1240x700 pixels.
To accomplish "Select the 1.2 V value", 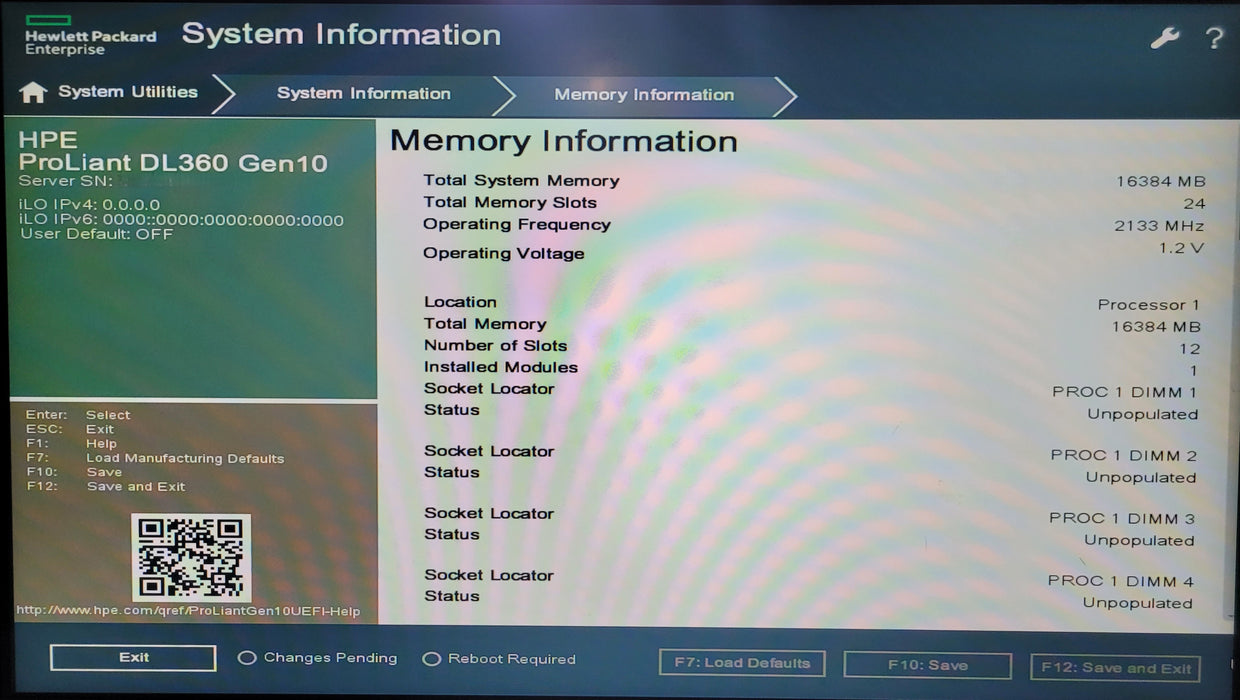I will pyautogui.click(x=1181, y=248).
